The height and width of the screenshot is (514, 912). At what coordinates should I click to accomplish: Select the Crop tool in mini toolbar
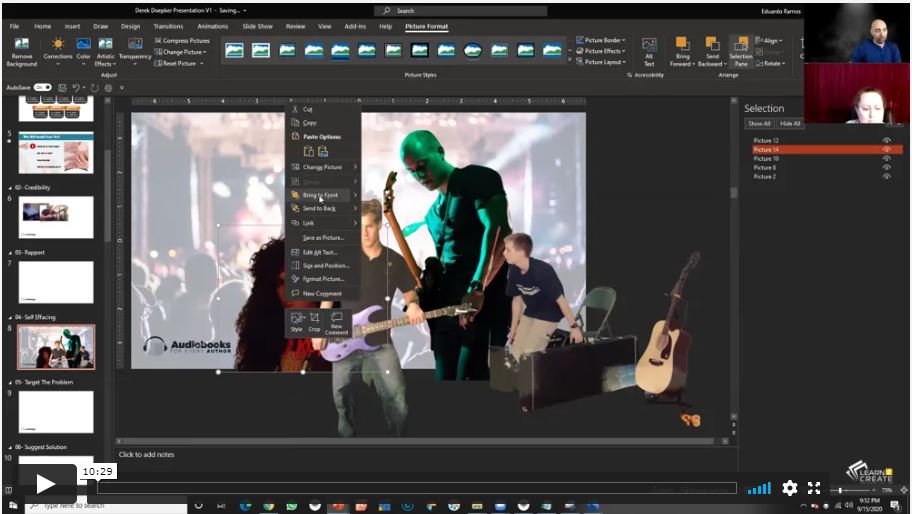(x=314, y=319)
